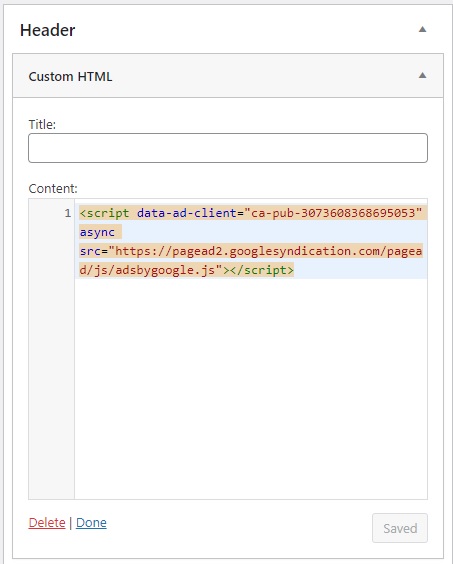Place cursor at closing script tag
The width and height of the screenshot is (453, 564).
coord(262,270)
